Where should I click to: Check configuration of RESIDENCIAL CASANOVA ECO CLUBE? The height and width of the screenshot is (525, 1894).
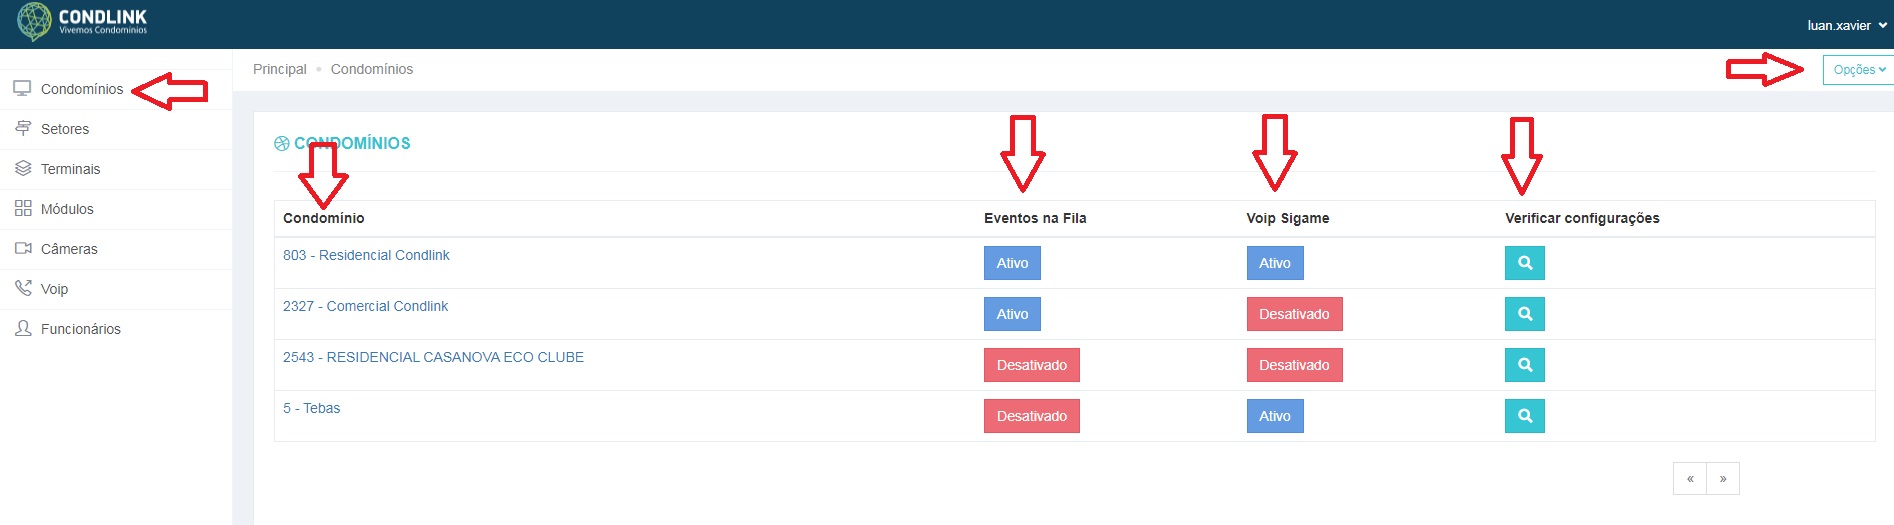click(1524, 365)
